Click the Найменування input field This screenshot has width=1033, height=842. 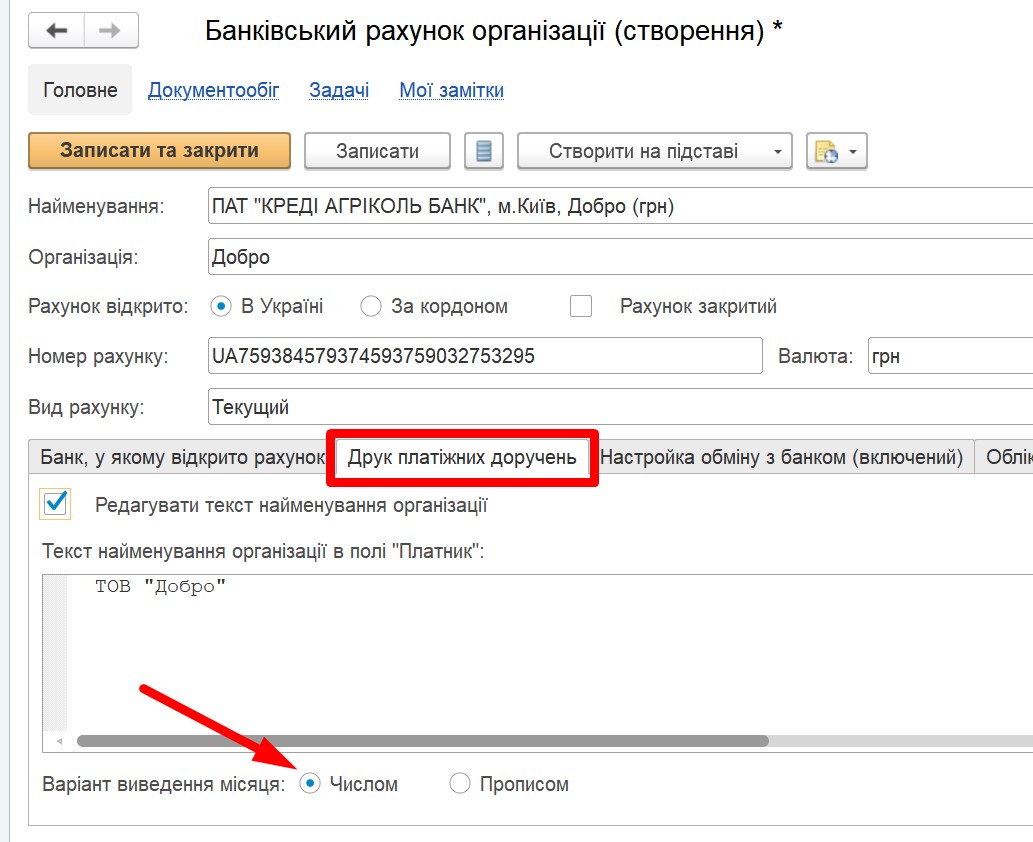click(621, 206)
